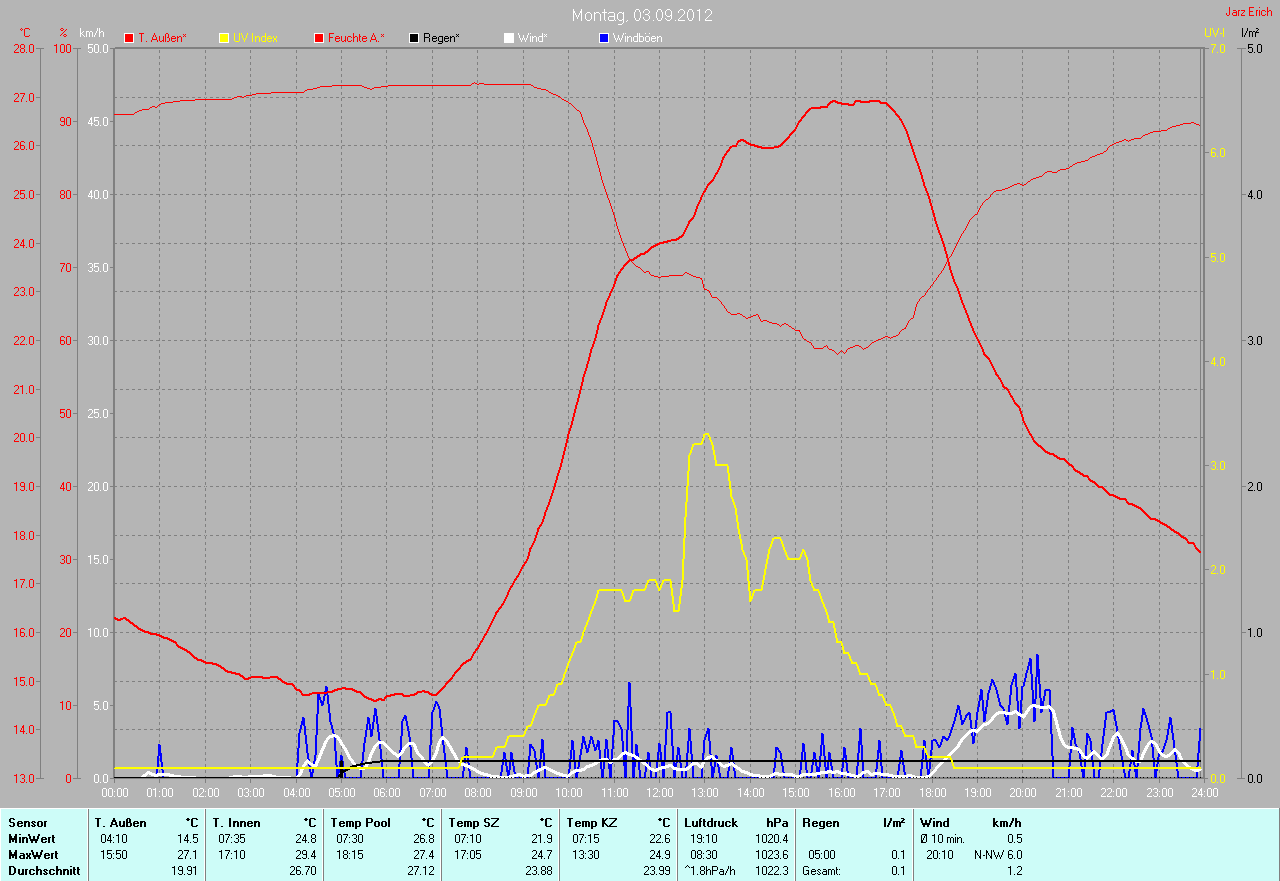Click the Gesamt: rain total label

click(821, 871)
